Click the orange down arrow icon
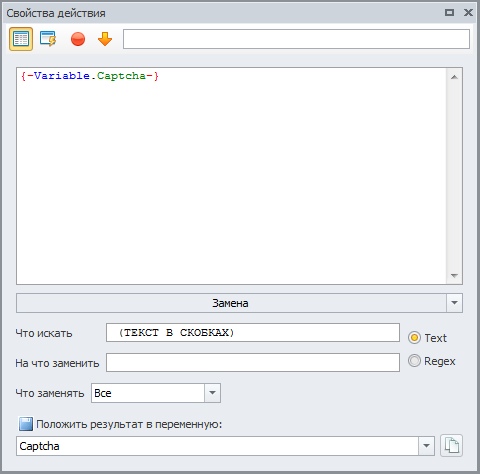 105,39
